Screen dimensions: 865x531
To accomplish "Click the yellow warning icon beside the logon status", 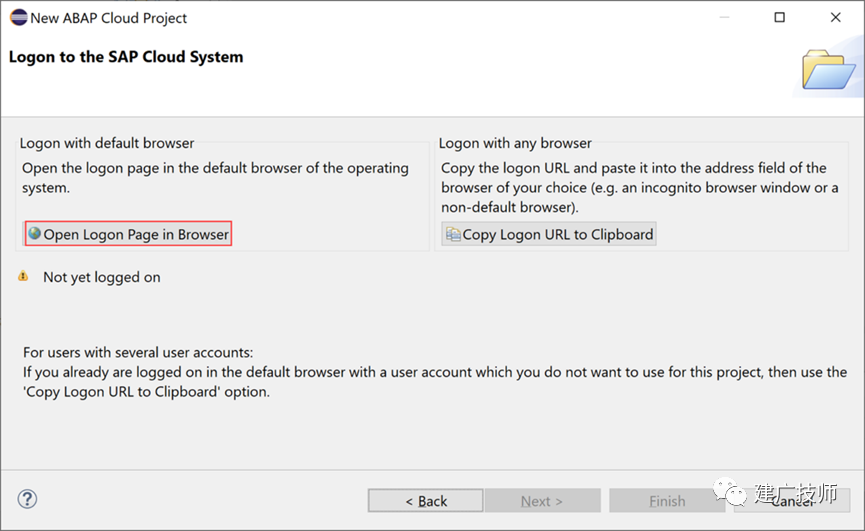I will point(23,276).
